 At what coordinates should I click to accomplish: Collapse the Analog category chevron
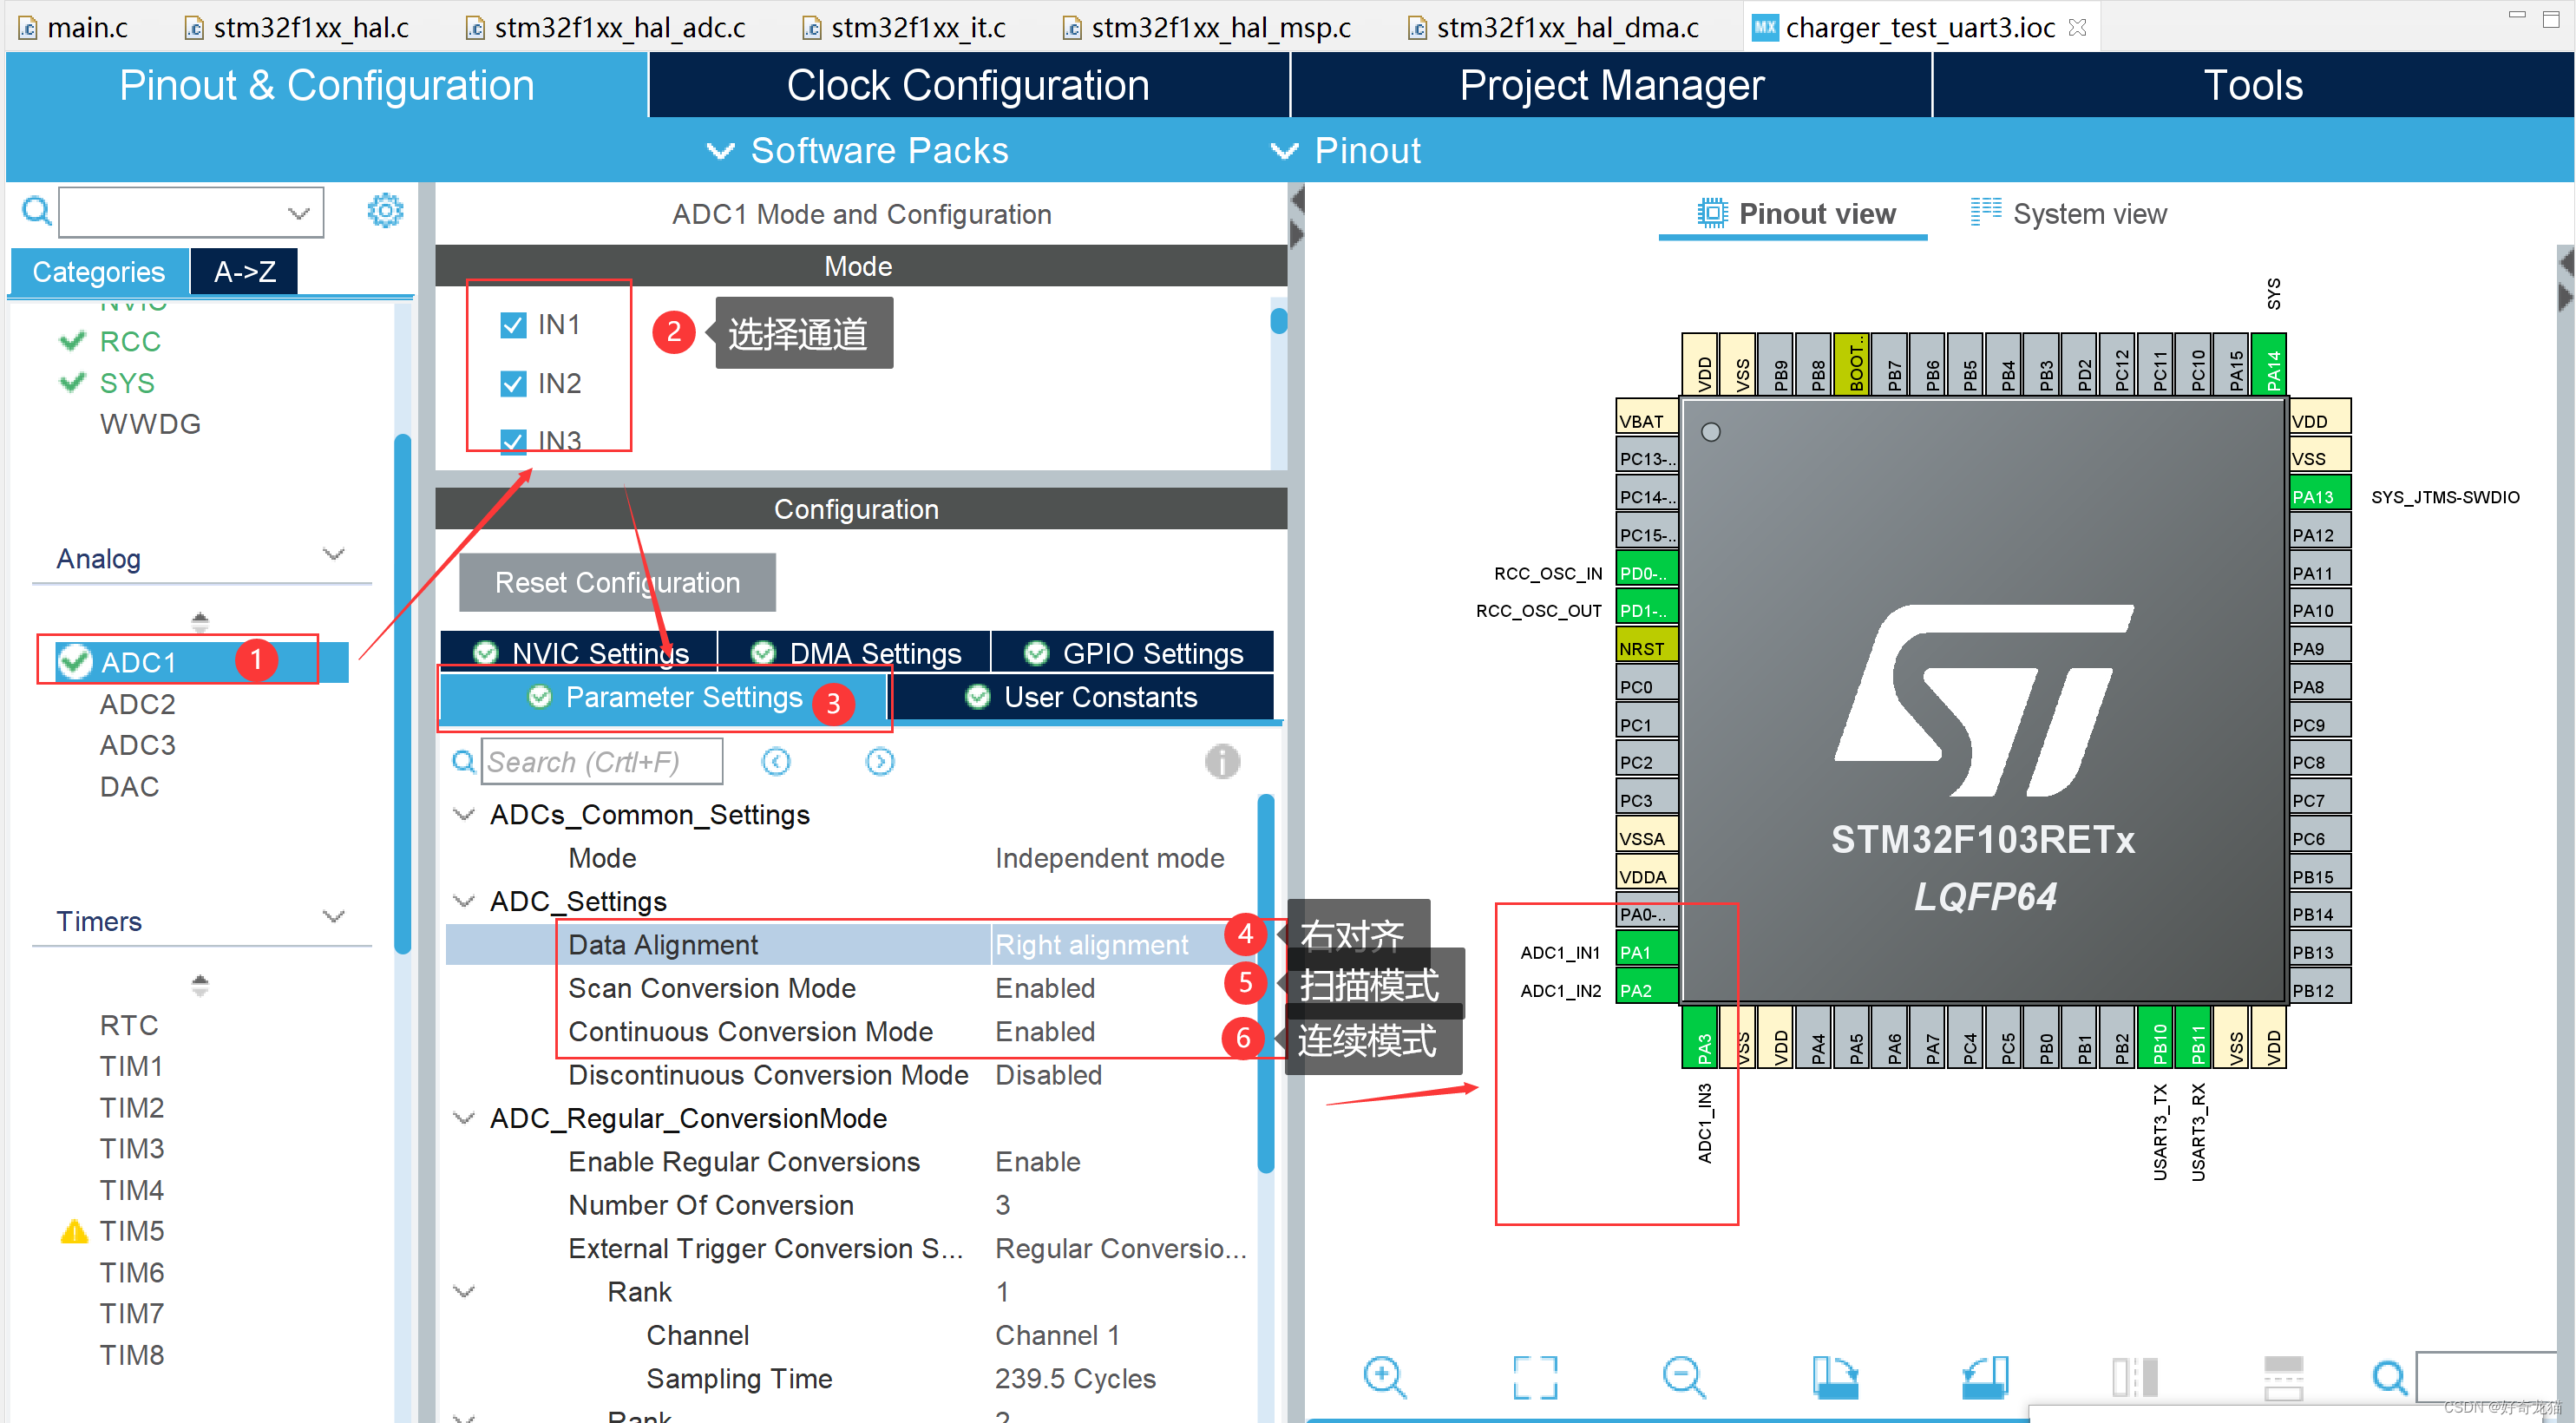tap(334, 554)
